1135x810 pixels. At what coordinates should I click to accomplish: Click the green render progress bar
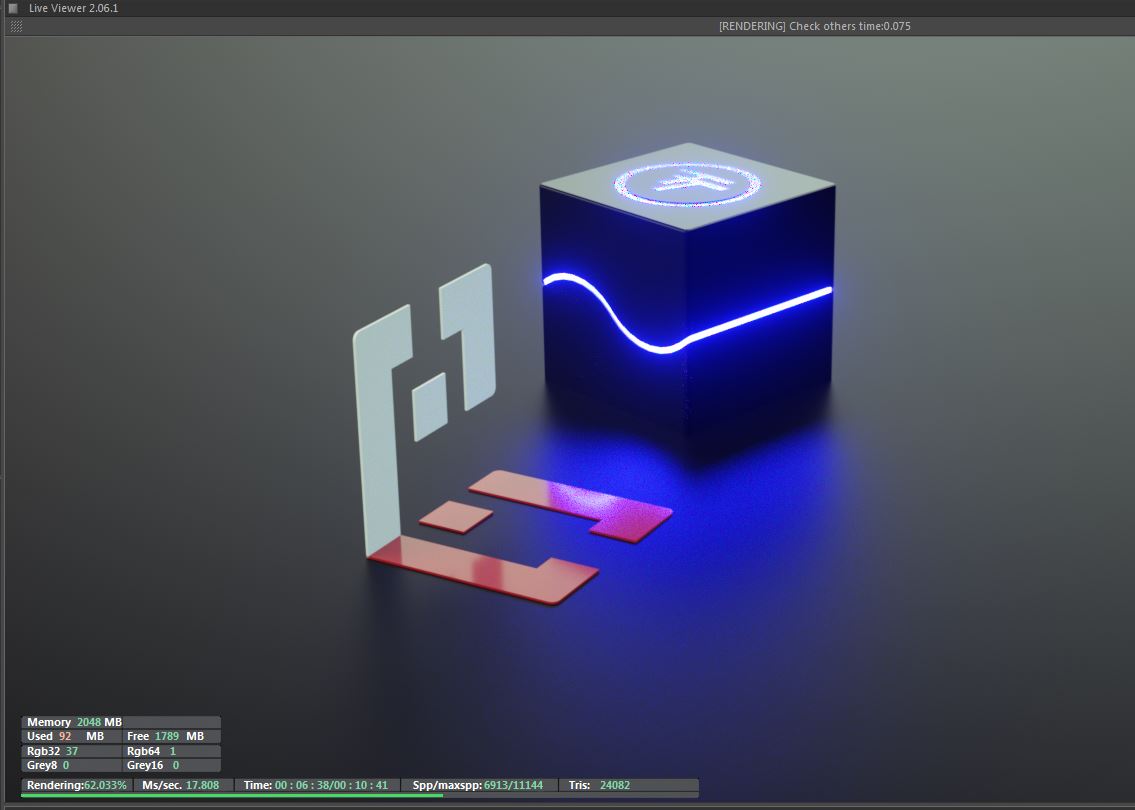tap(232, 795)
